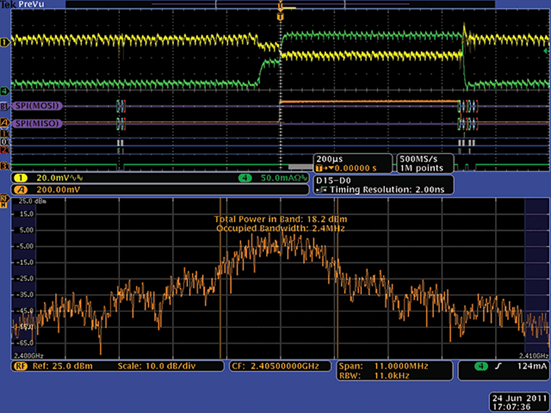This screenshot has height=413, width=551.
Task: Click the D15-D0 timing resolution readout
Action: pos(383,185)
